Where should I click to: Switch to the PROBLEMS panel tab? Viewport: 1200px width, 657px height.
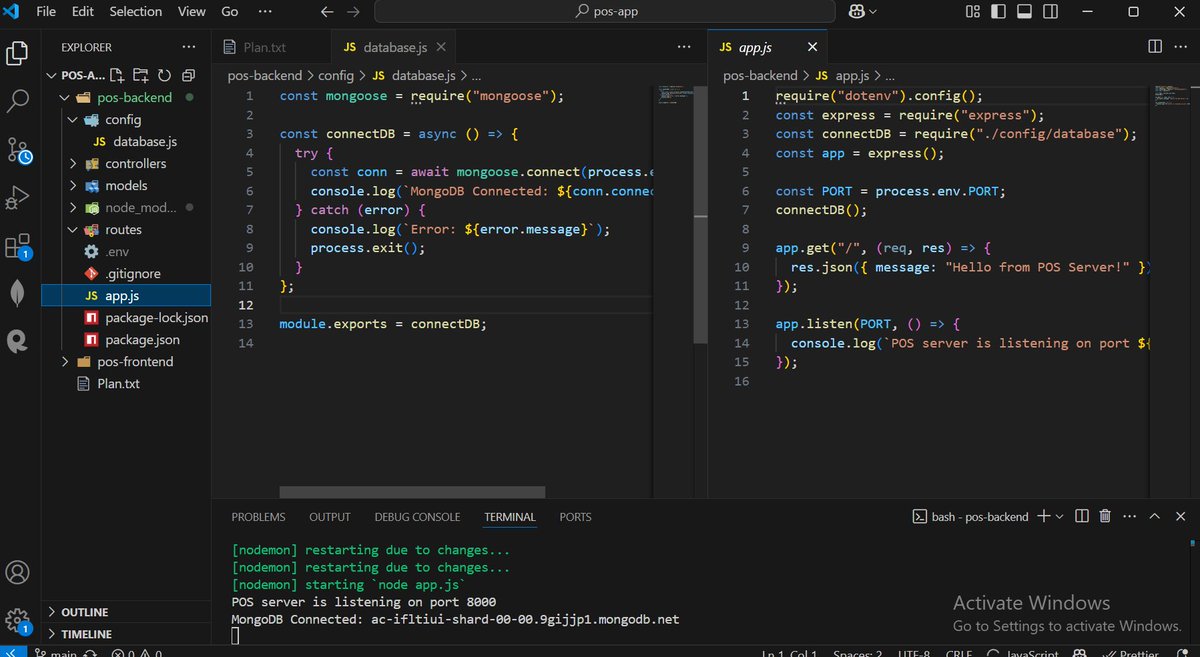258,517
